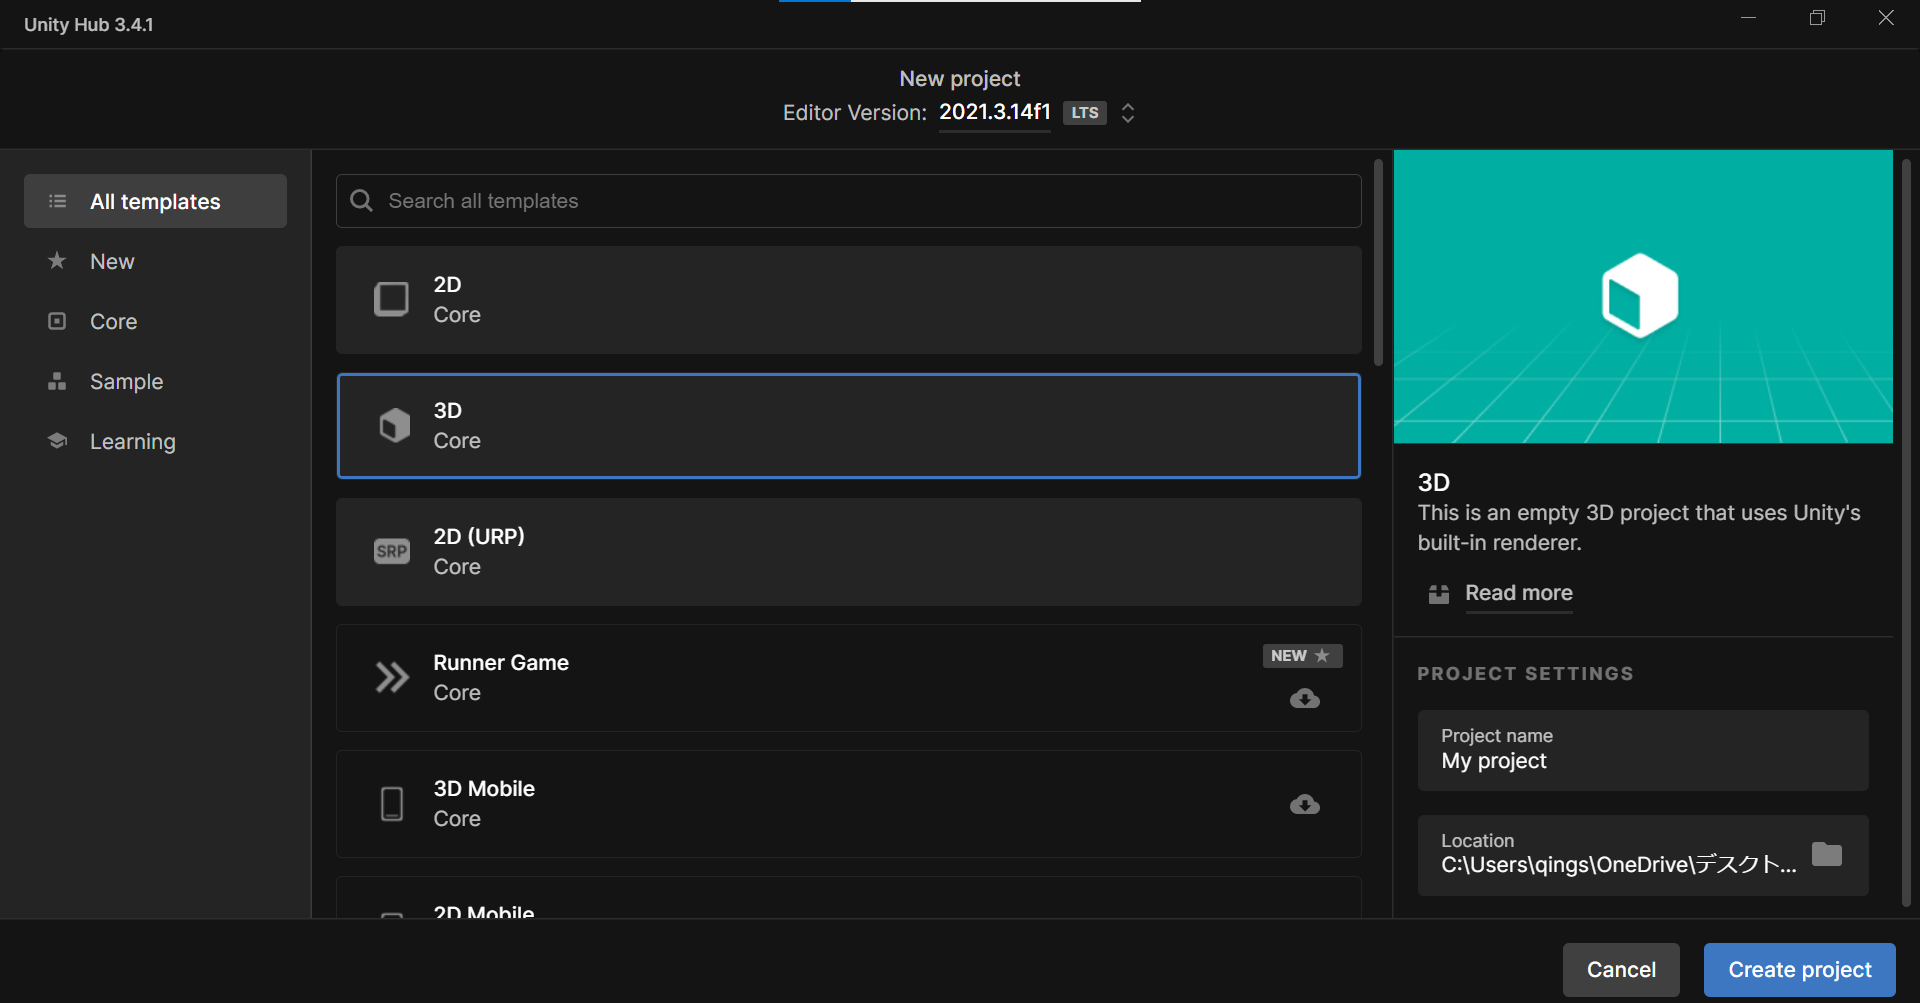Viewport: 1920px width, 1003px height.
Task: Download the Runner Game template via cloud icon
Action: tap(1304, 699)
